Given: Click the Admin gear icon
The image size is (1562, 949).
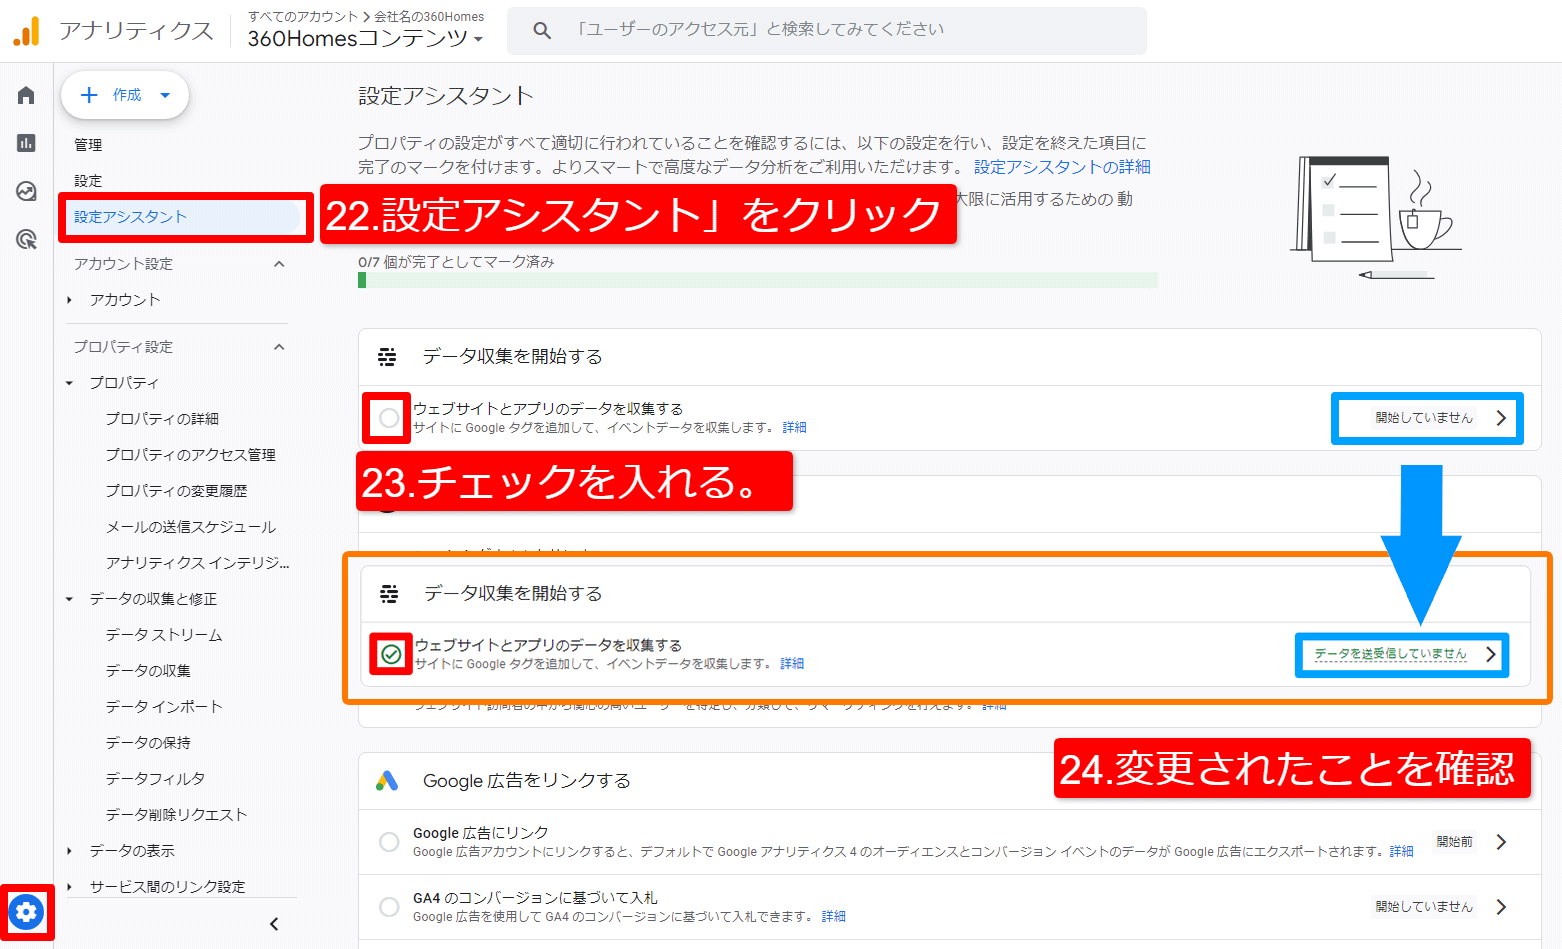Looking at the screenshot, I should [27, 911].
